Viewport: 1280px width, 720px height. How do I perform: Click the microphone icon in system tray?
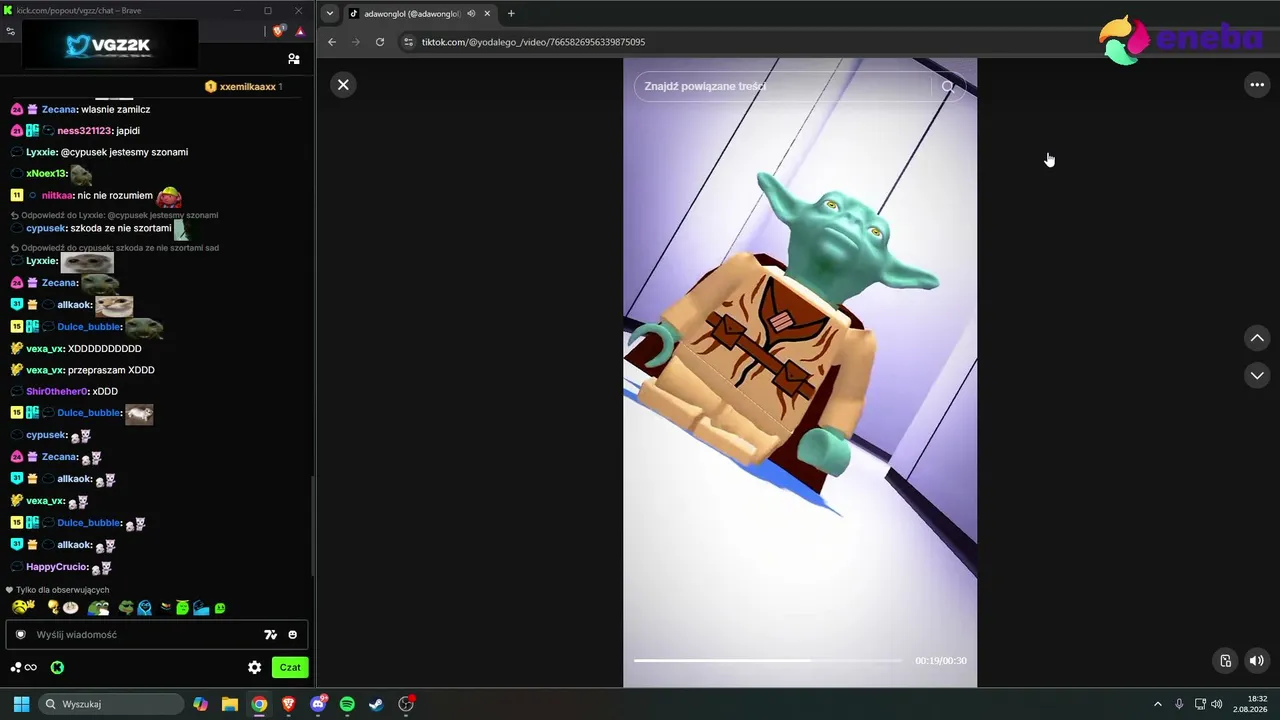[x=1179, y=704]
